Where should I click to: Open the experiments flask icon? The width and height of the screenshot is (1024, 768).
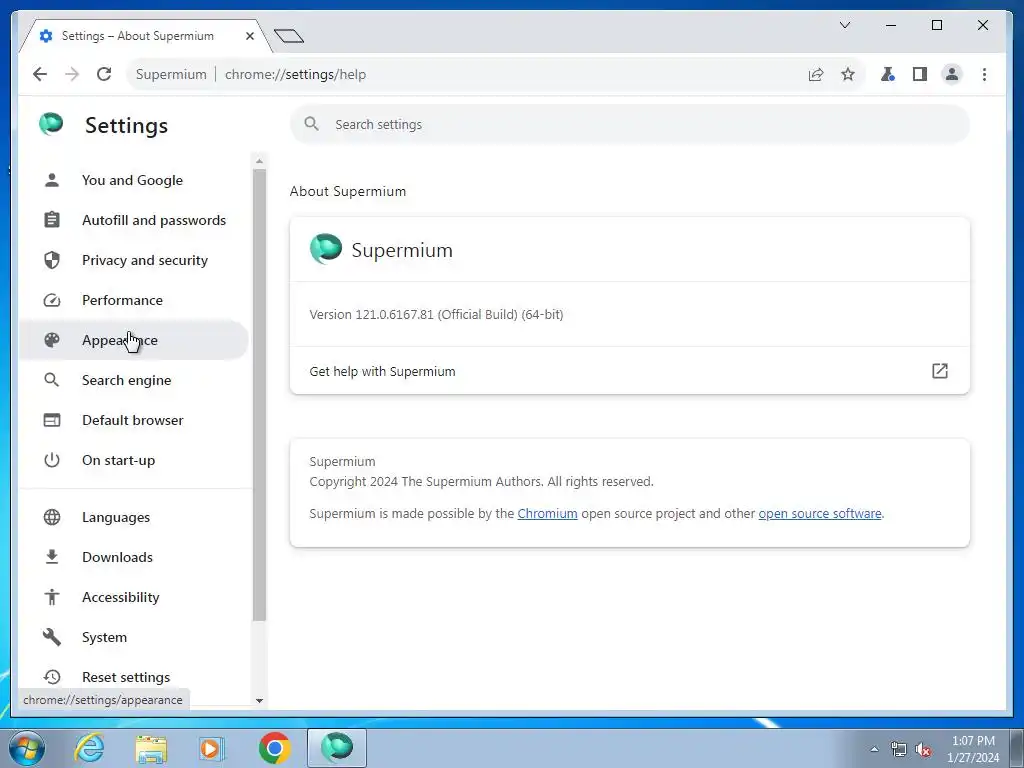tap(888, 74)
